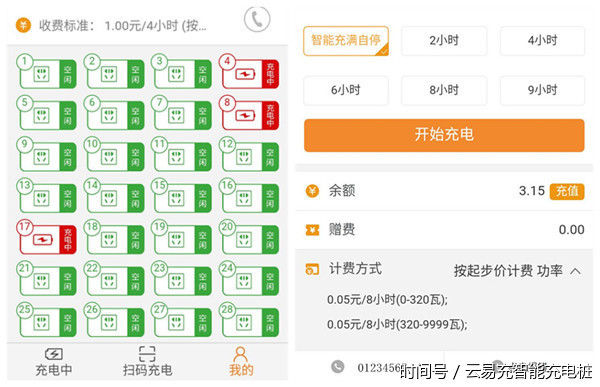Open charging socket number 4
The width and height of the screenshot is (600, 387).
(249, 72)
